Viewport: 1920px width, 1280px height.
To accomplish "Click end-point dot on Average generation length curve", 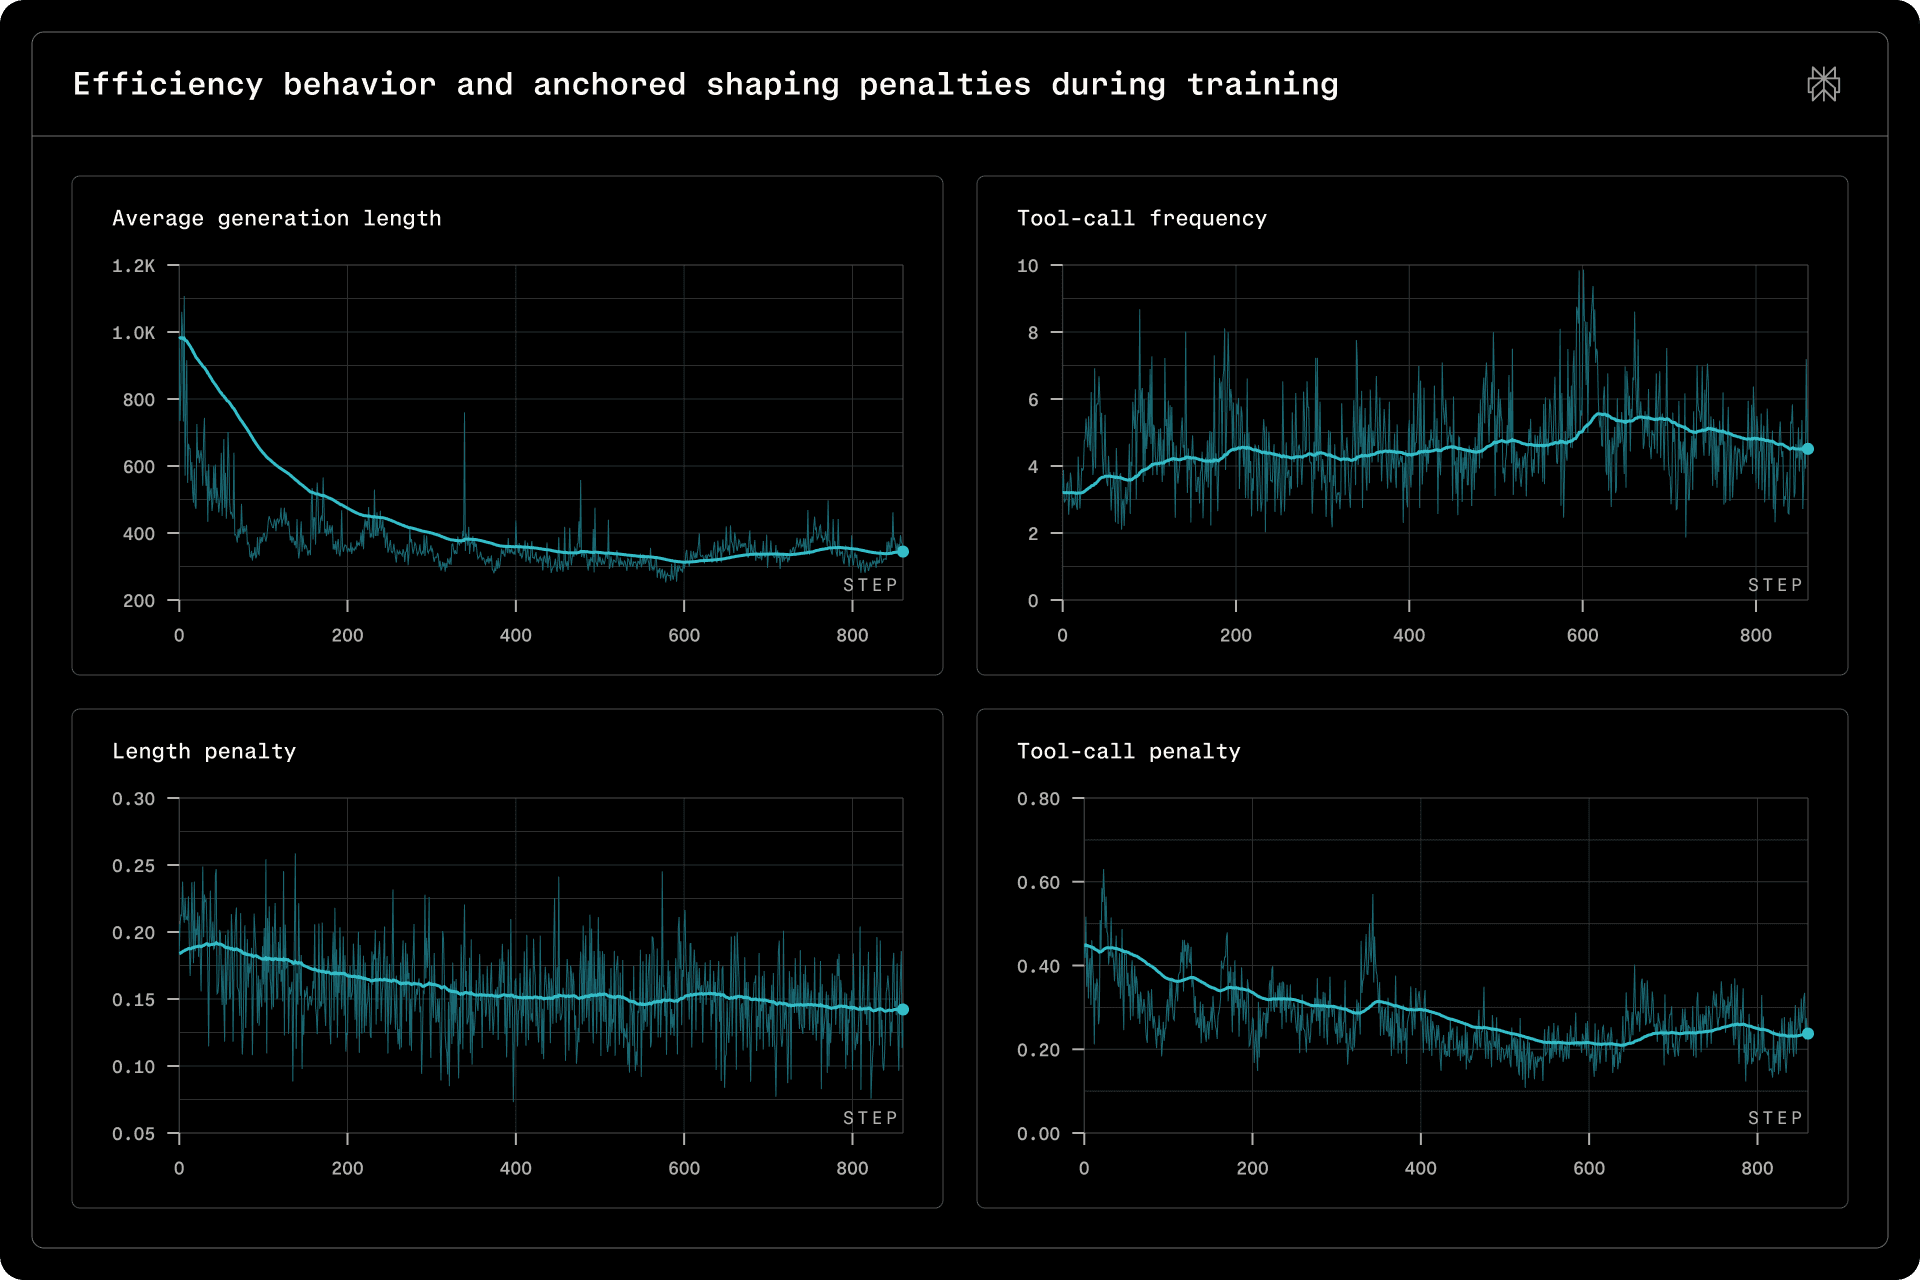I will coord(902,551).
